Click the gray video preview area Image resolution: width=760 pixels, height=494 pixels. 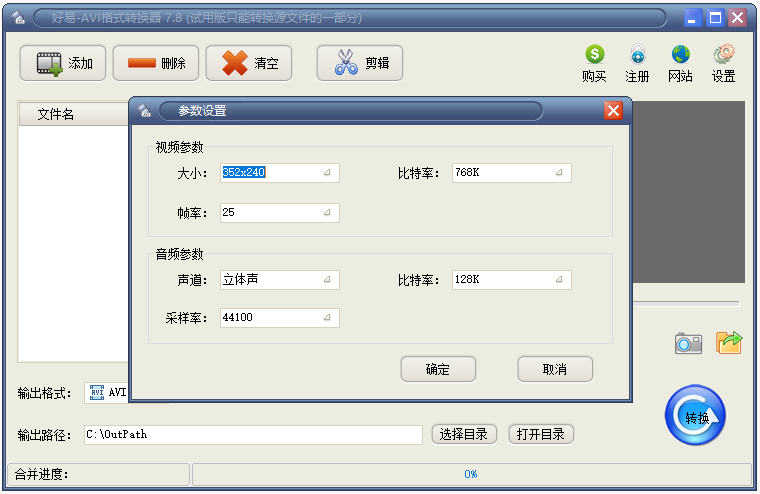689,192
